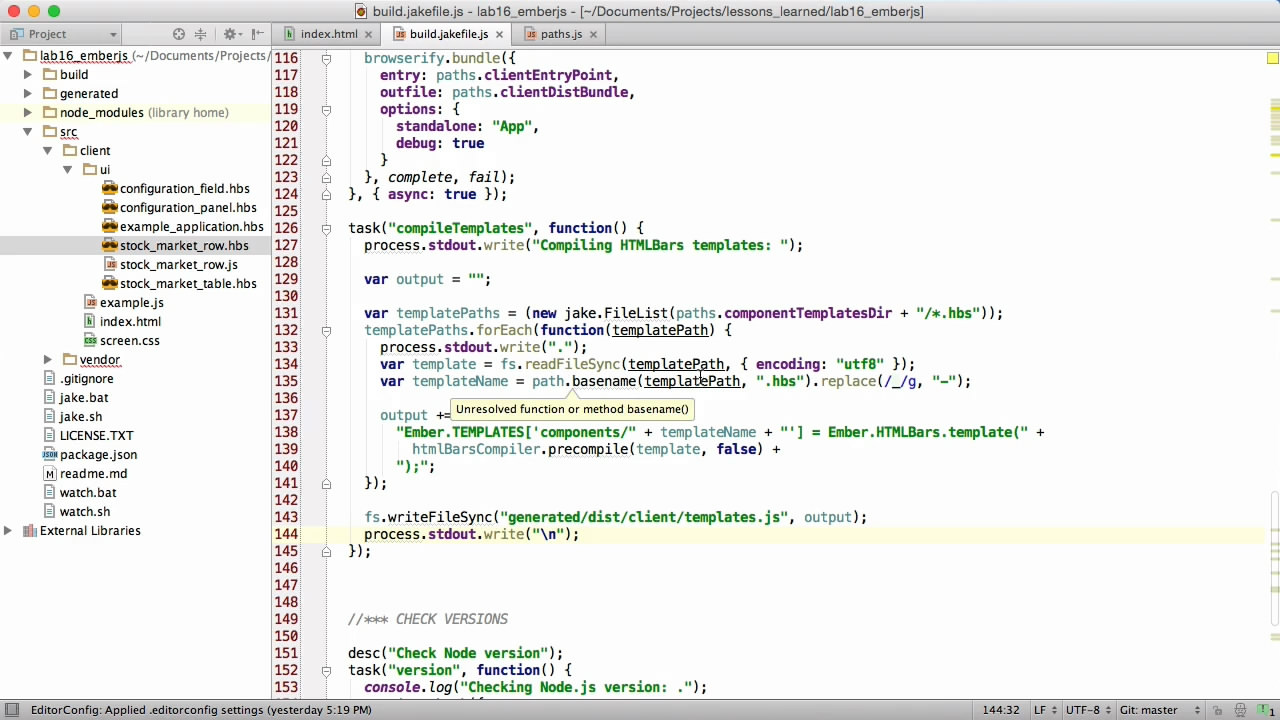Click basename( in line 135 code

[x=608, y=381]
